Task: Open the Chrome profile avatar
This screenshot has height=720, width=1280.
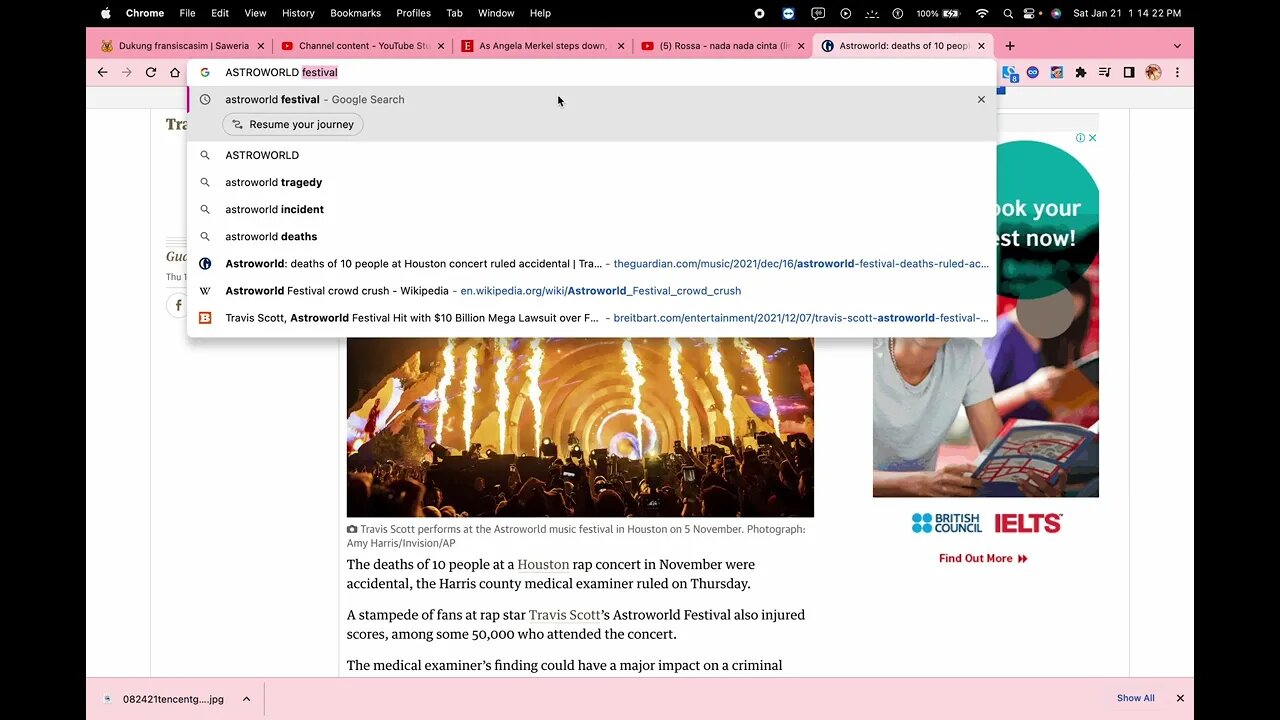Action: click(x=1153, y=72)
